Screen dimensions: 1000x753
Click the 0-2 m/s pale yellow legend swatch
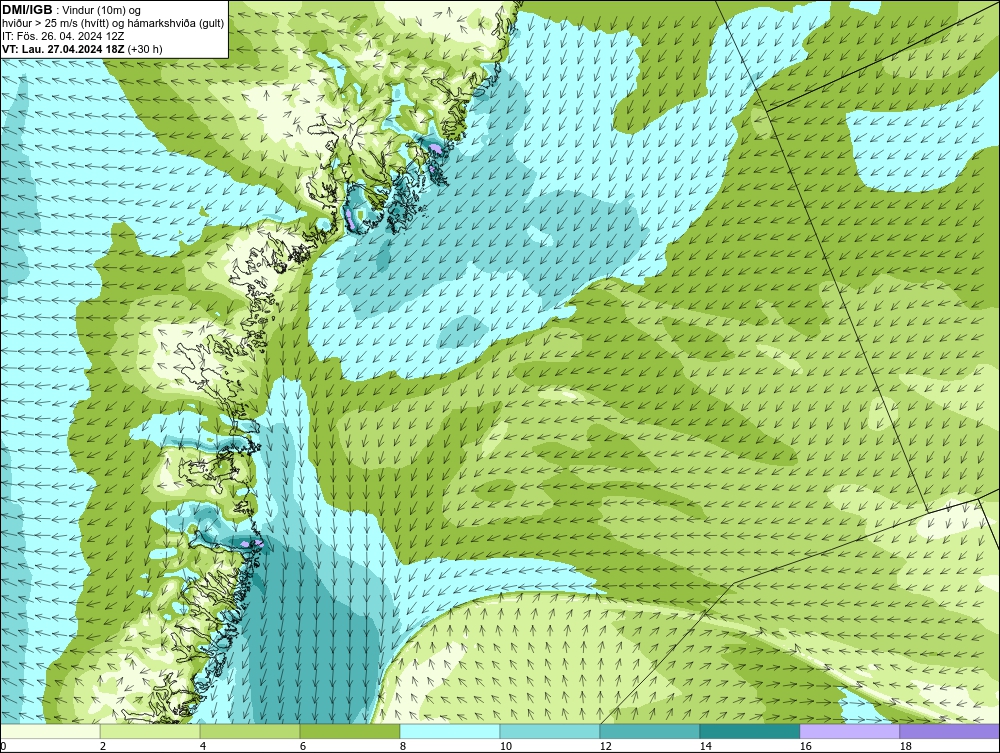(x=50, y=731)
